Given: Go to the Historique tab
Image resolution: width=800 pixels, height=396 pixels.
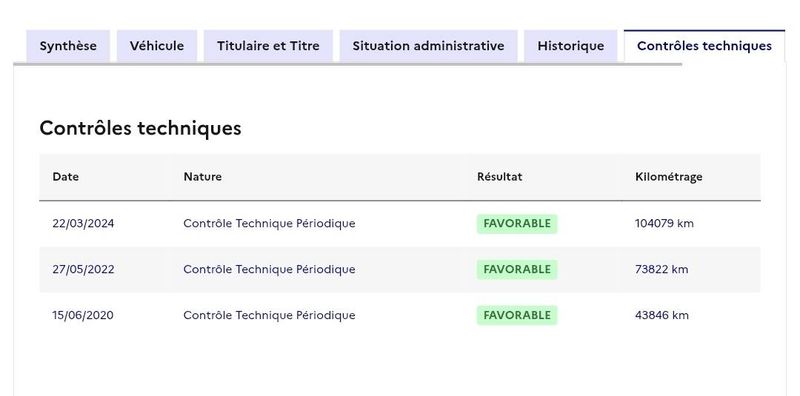Looking at the screenshot, I should (570, 46).
